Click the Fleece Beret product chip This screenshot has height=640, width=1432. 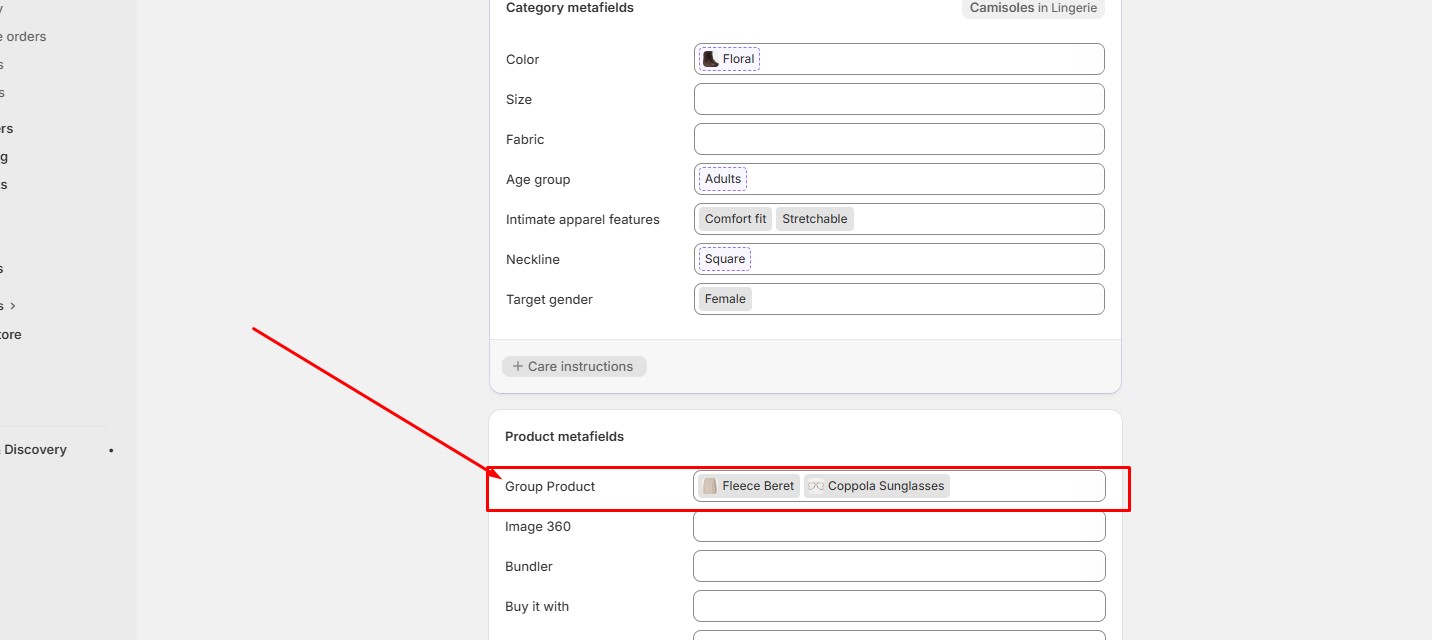(x=749, y=486)
